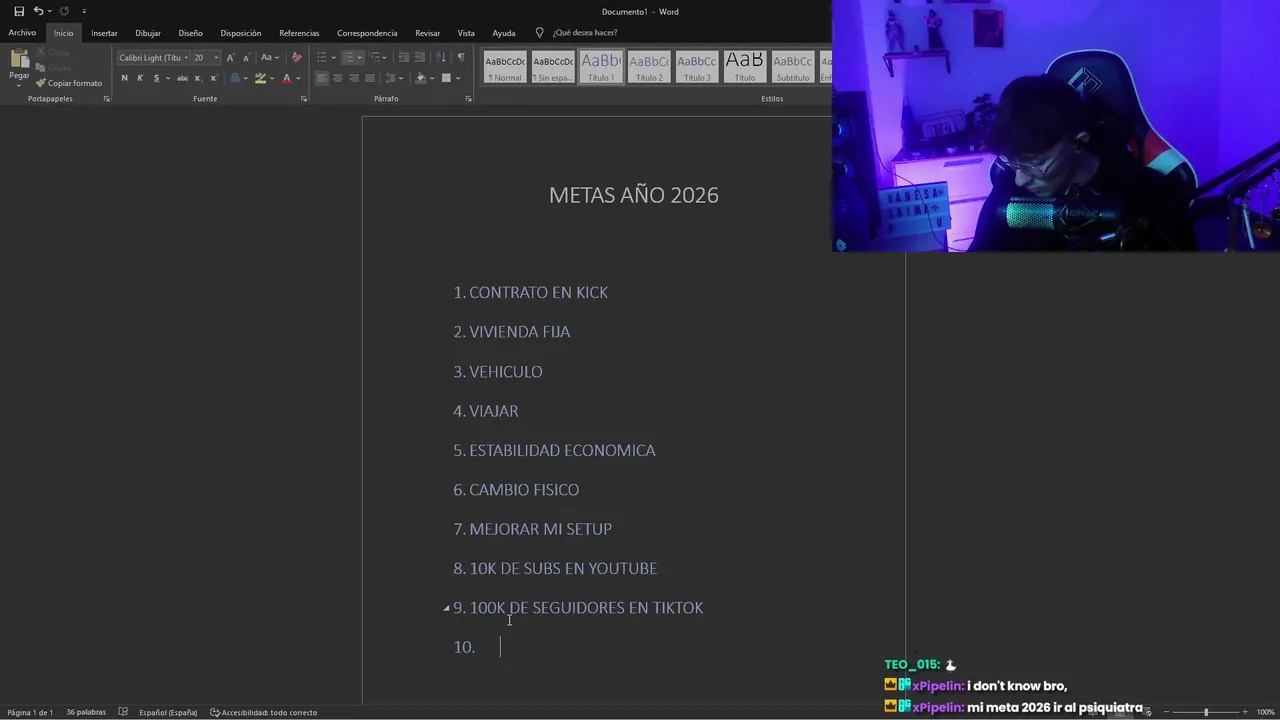Viewport: 1280px width, 720px height.
Task: Apply the Sin espaciado style
Action: (x=553, y=67)
